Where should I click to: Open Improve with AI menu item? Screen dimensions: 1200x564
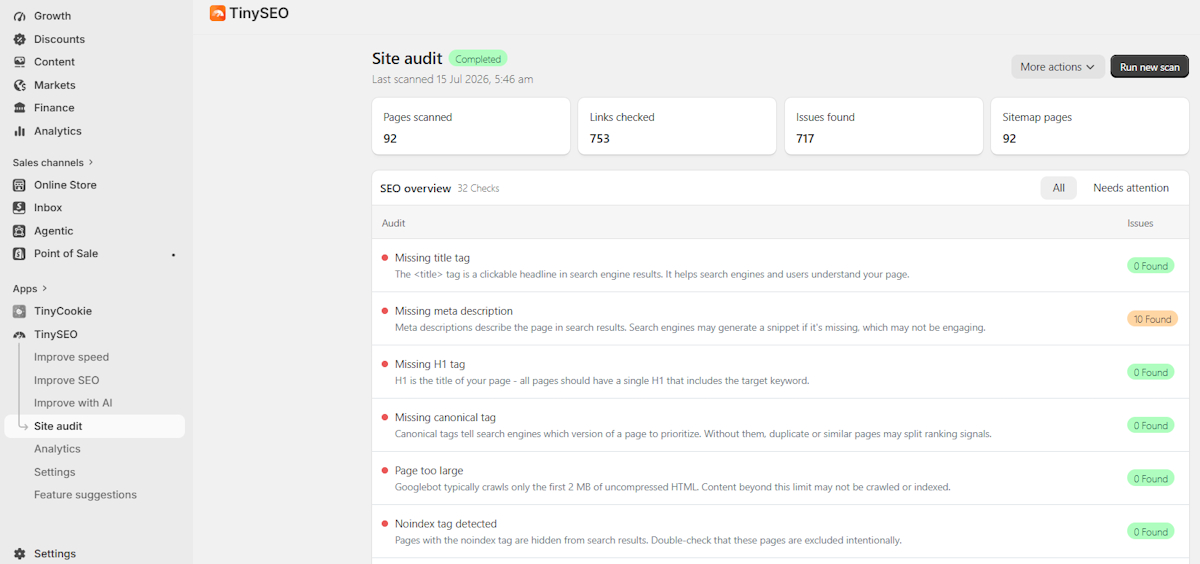[x=73, y=403]
